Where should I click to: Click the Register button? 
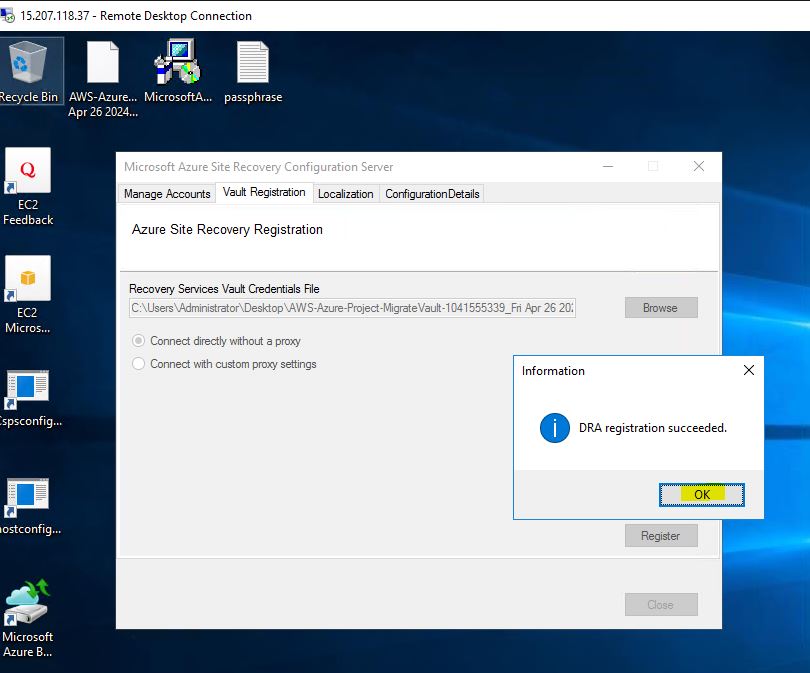[660, 536]
